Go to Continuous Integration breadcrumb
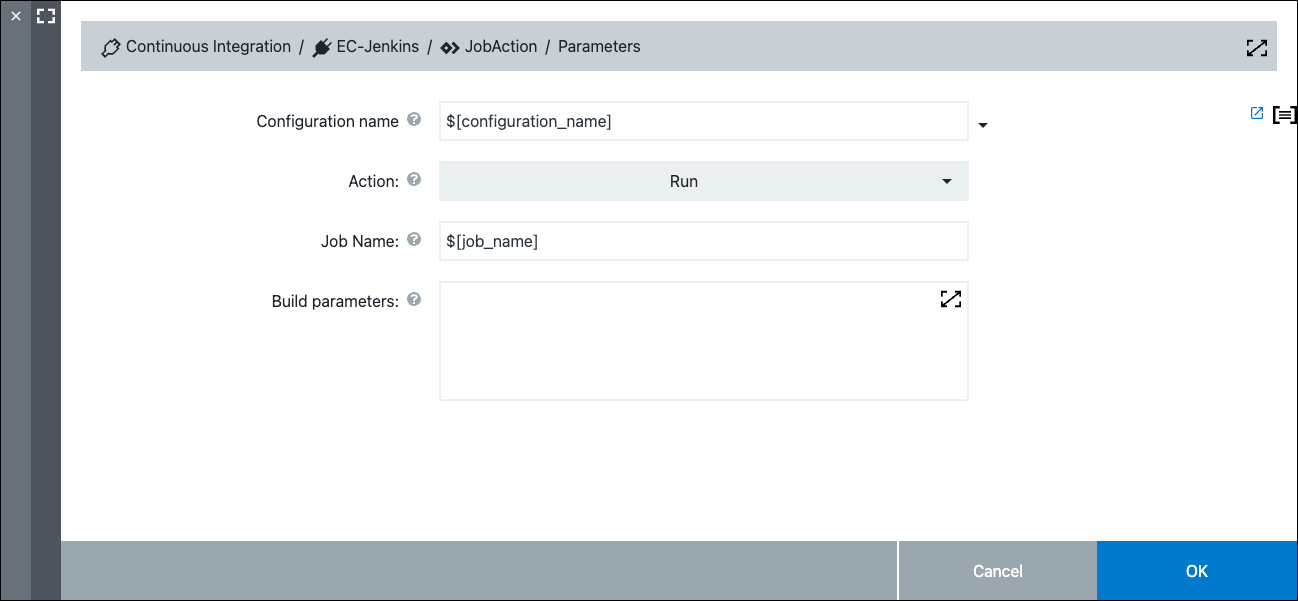This screenshot has width=1298, height=601. (x=207, y=47)
